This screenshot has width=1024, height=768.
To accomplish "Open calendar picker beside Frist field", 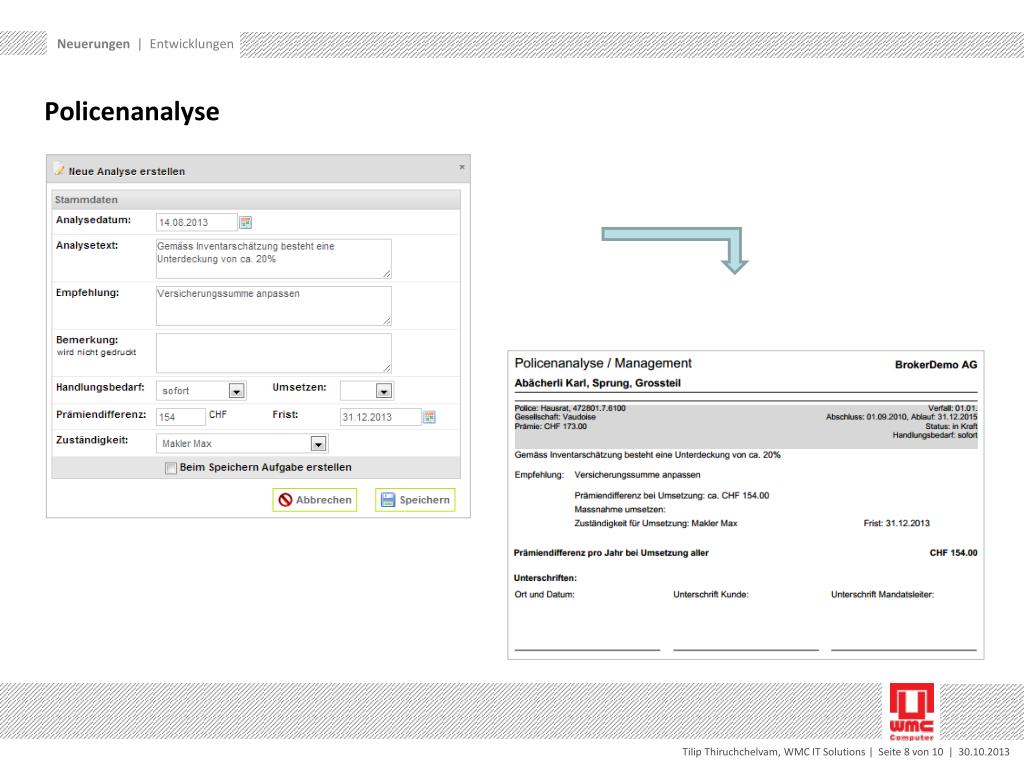I will [x=429, y=417].
